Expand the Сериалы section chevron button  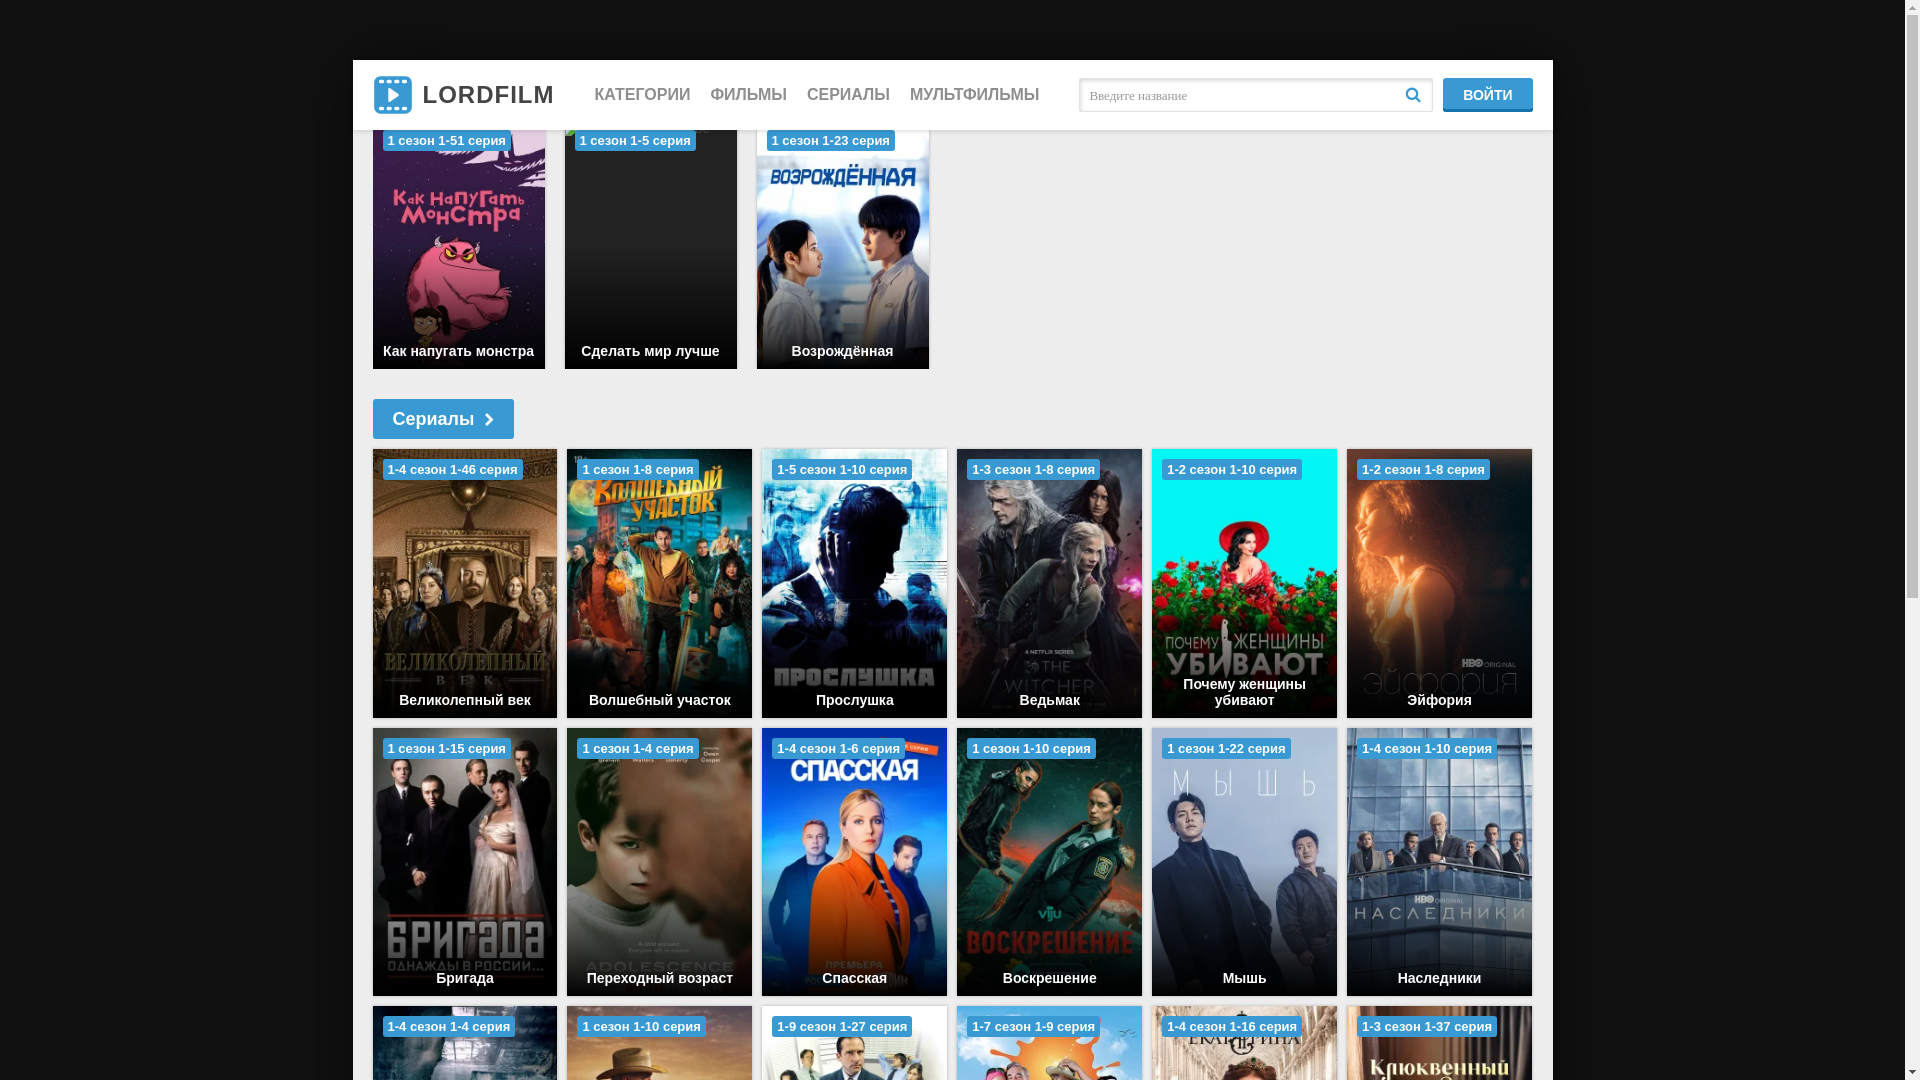point(443,419)
